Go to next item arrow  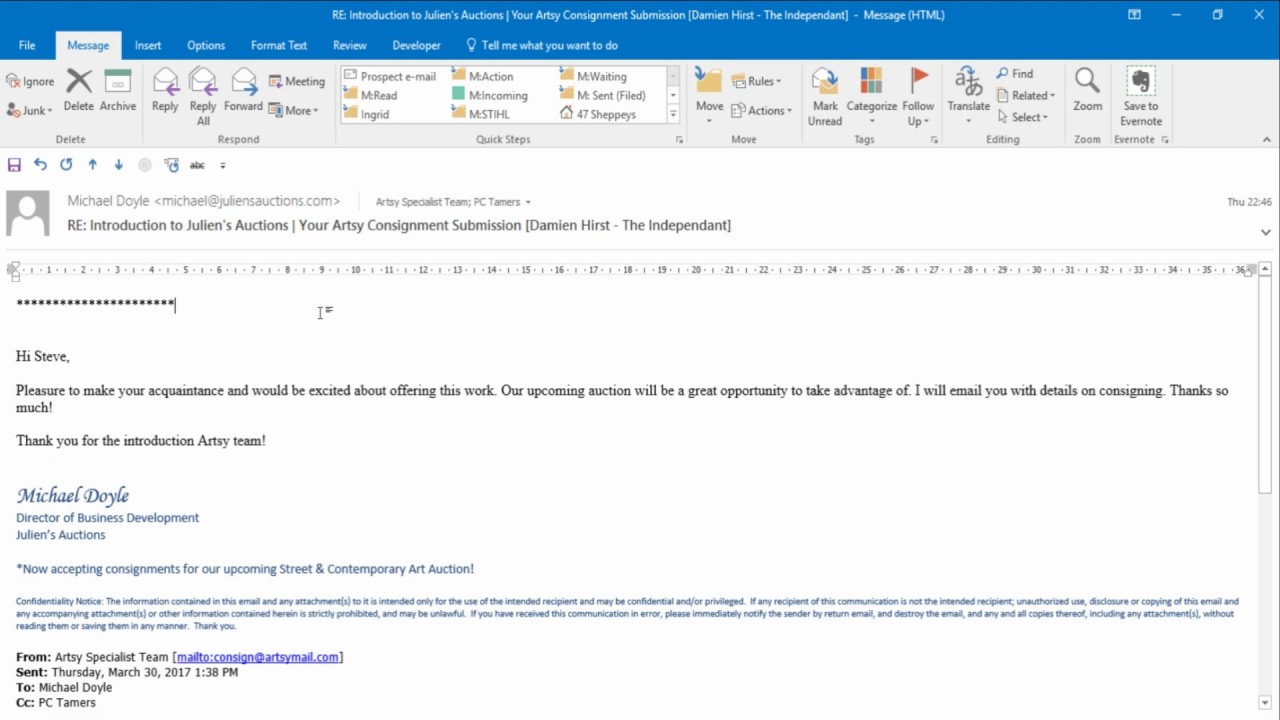click(x=118, y=165)
